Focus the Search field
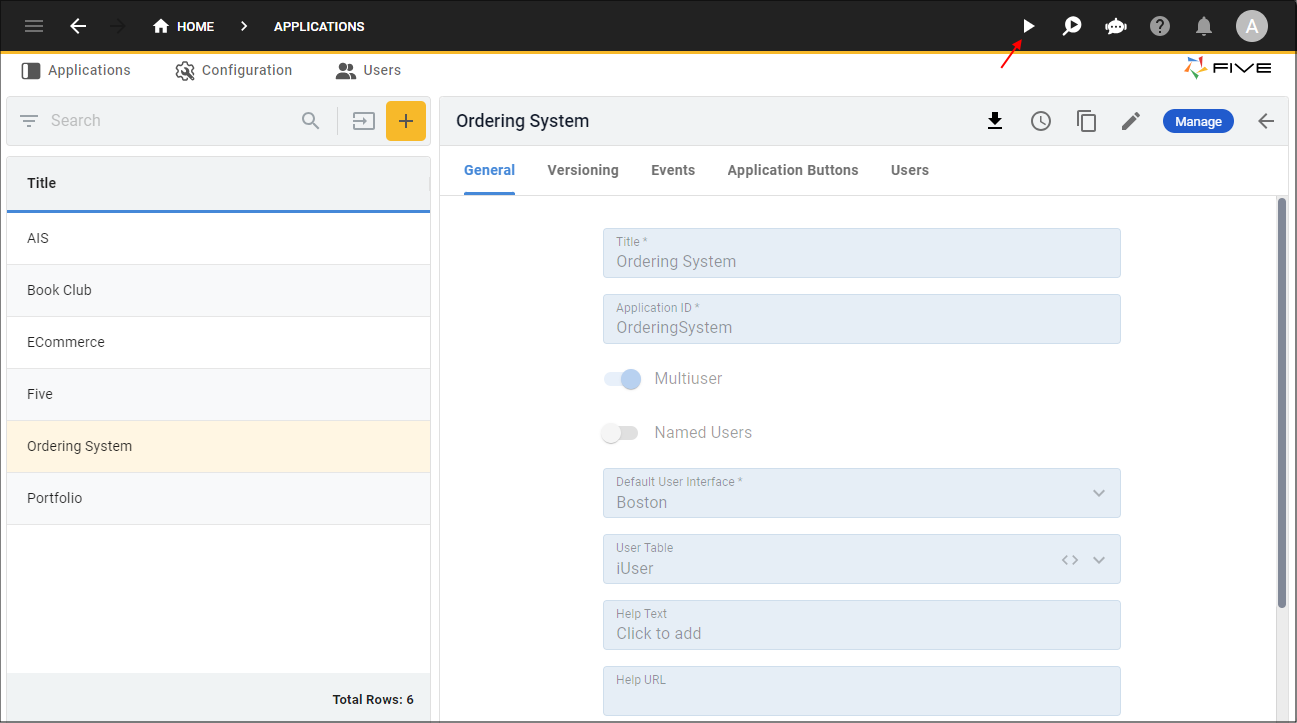Image resolution: width=1297 pixels, height=723 pixels. tap(170, 121)
